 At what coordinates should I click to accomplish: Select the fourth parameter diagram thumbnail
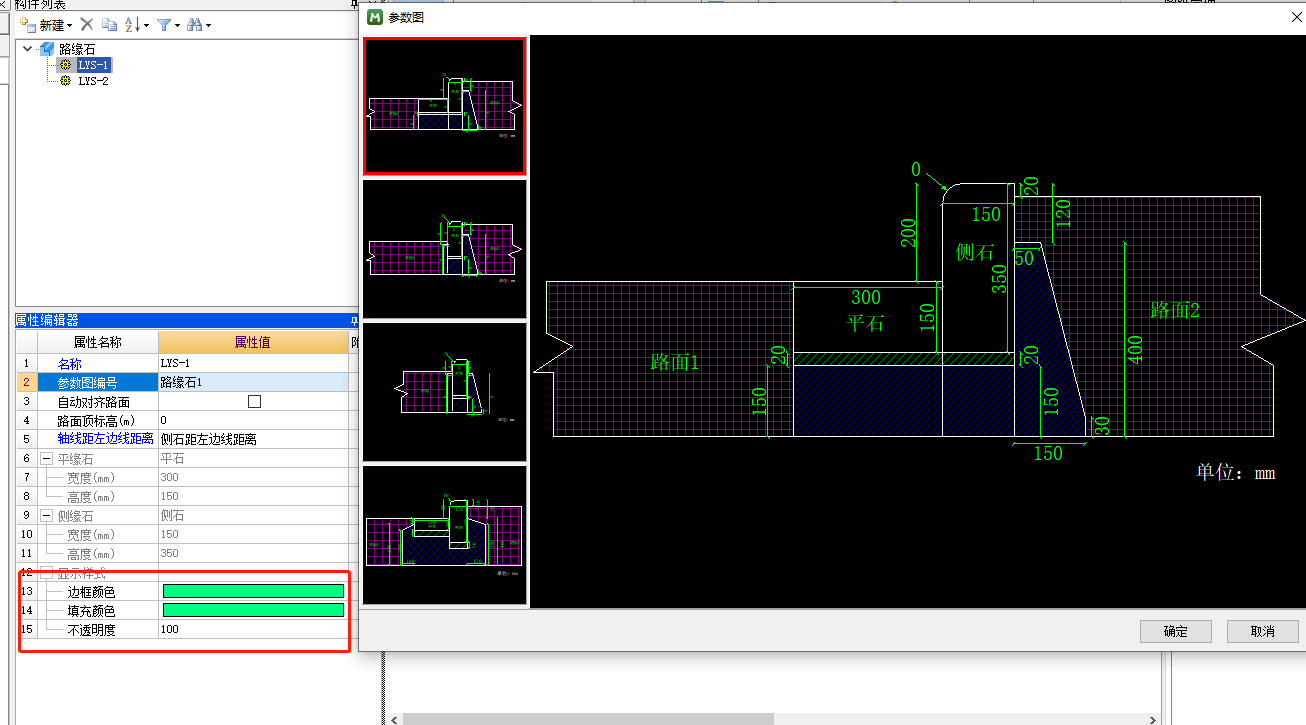coord(444,535)
